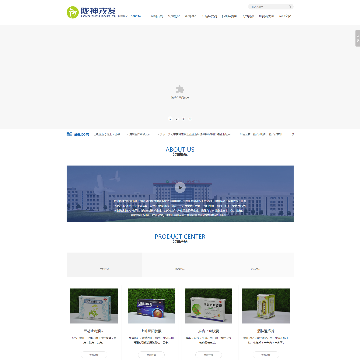Open the dark blue product box thumbnail
This screenshot has height=360, width=360.
151,306
